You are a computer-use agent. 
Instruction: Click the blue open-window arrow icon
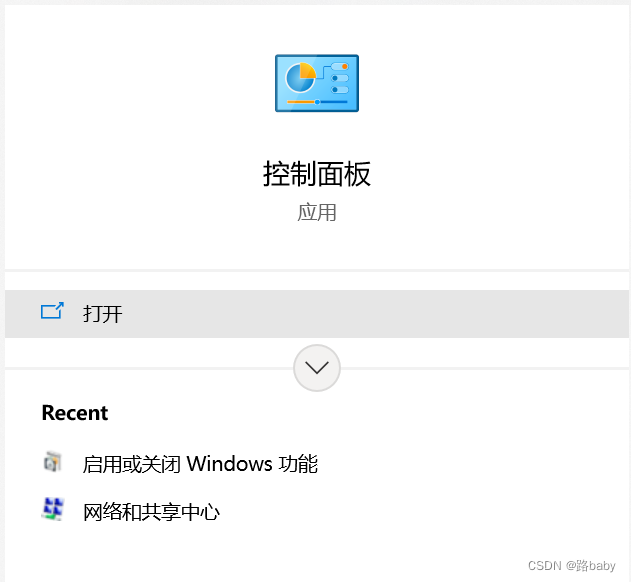52,311
